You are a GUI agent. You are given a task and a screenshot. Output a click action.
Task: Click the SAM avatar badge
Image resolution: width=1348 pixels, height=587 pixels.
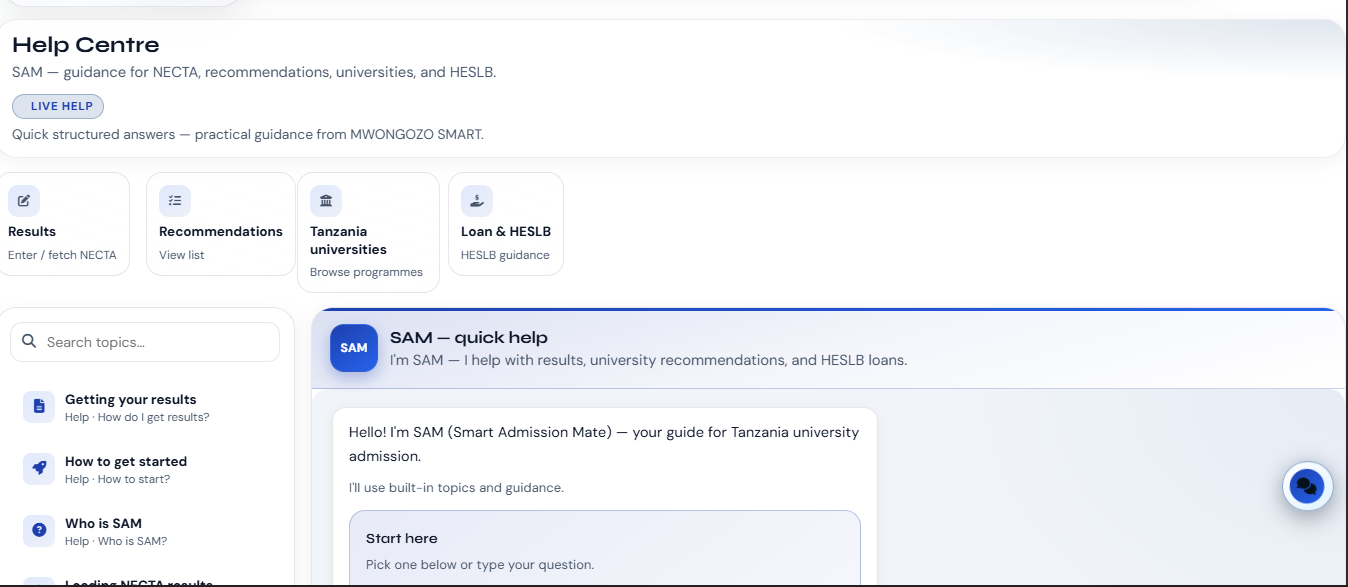pos(354,348)
